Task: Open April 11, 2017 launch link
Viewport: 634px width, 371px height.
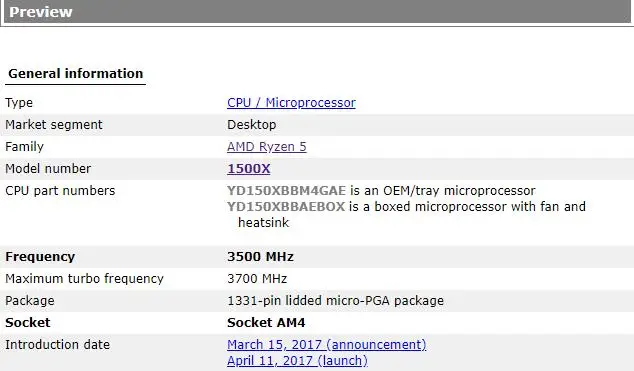Action: [297, 360]
